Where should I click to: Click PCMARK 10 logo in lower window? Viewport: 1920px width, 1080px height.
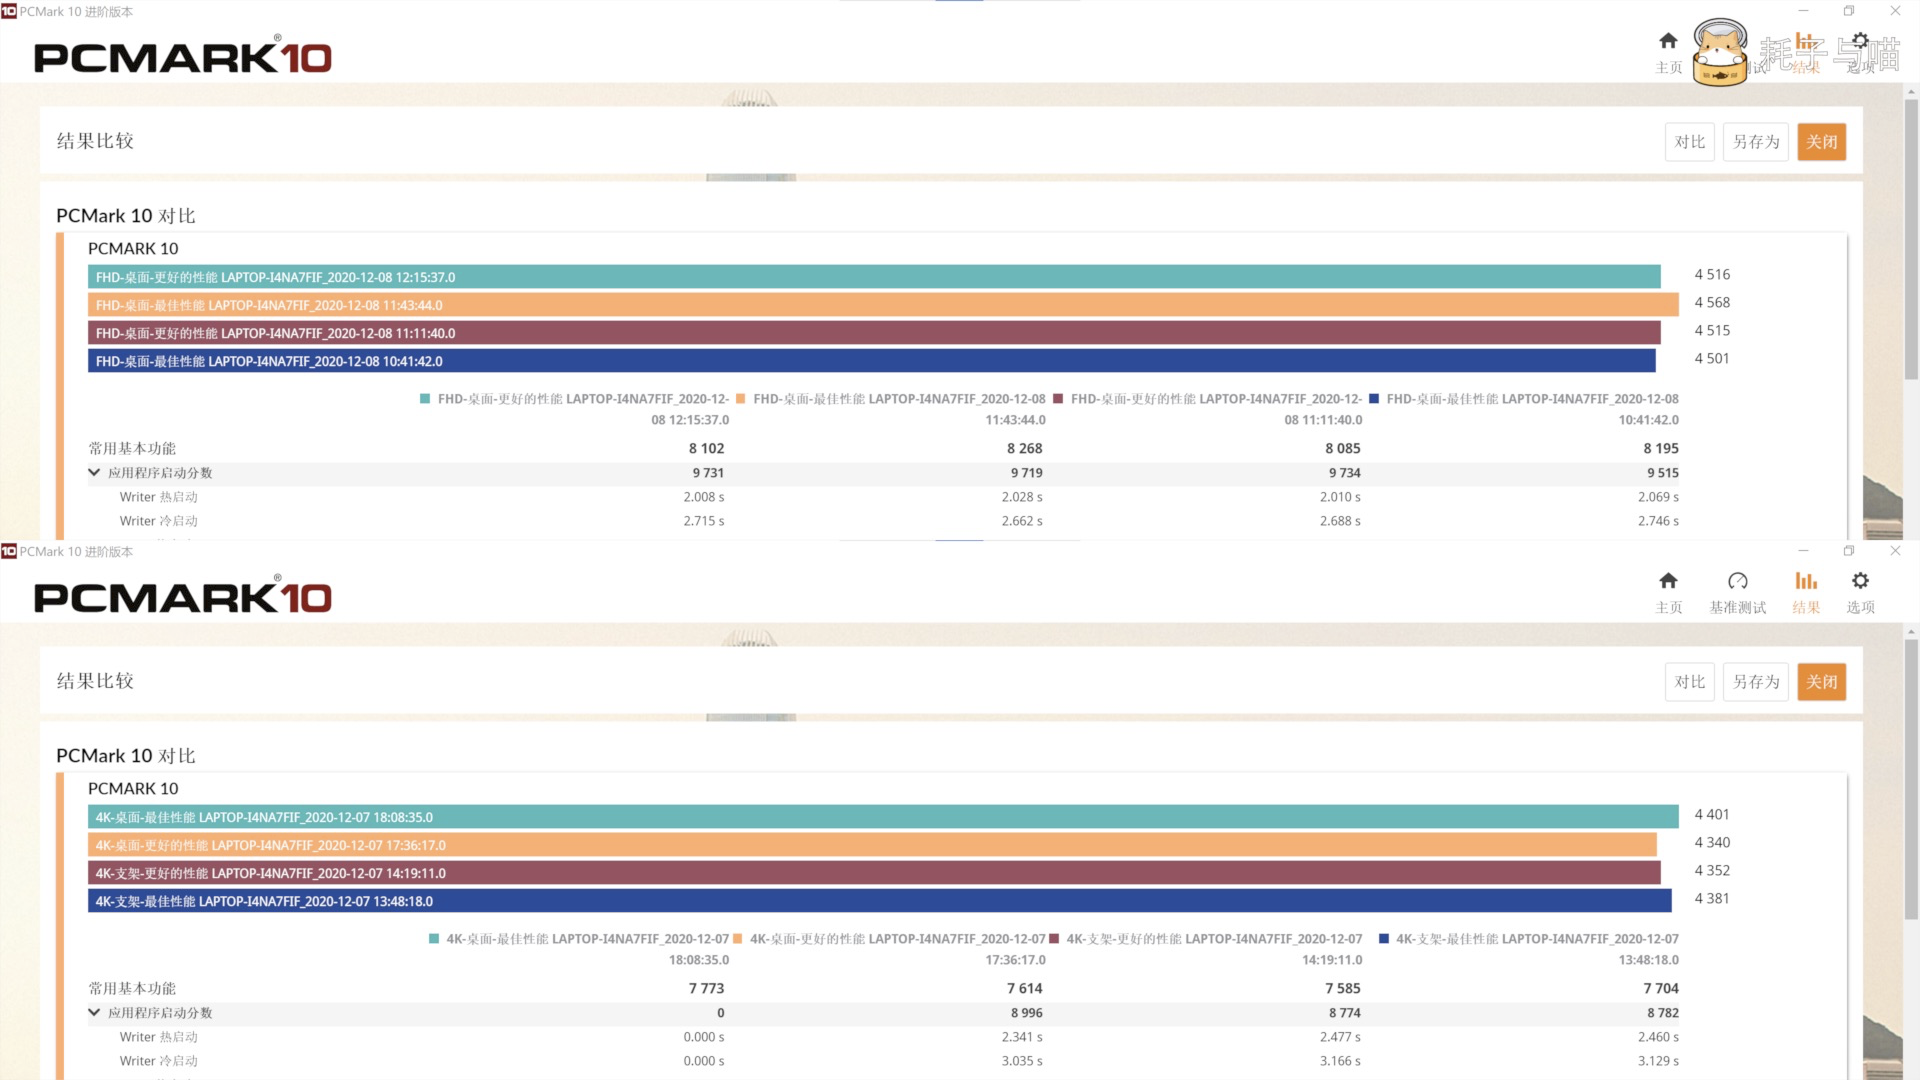coord(182,597)
